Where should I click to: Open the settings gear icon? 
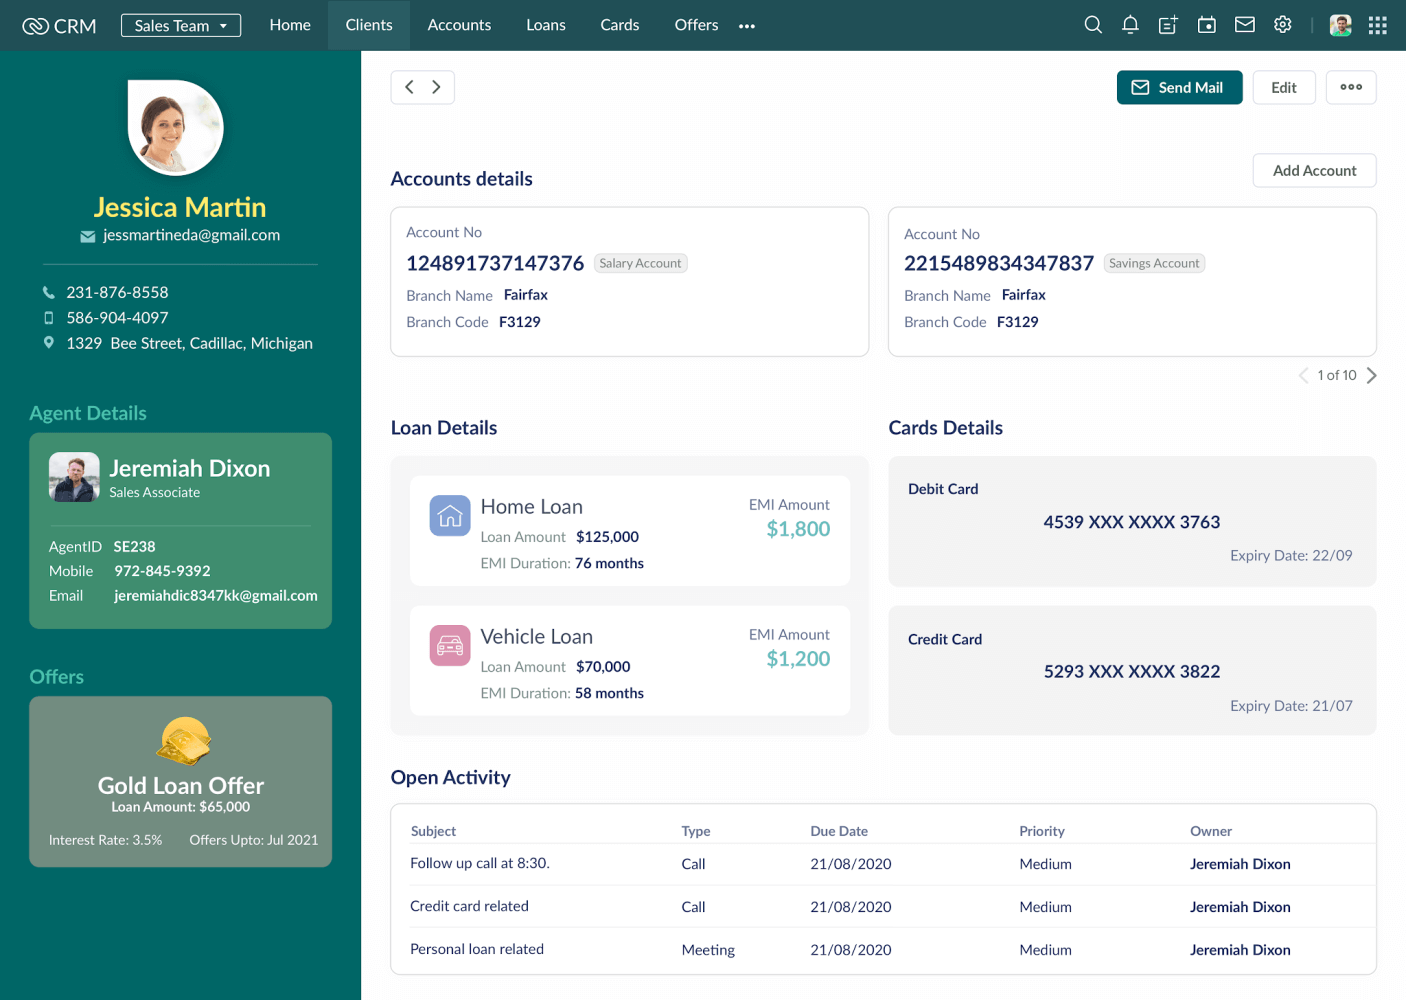(1283, 25)
